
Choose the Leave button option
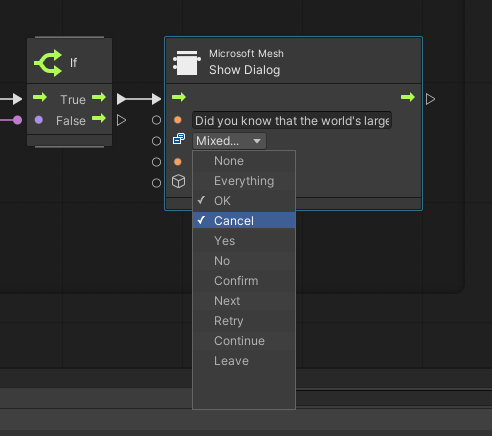coord(244,361)
